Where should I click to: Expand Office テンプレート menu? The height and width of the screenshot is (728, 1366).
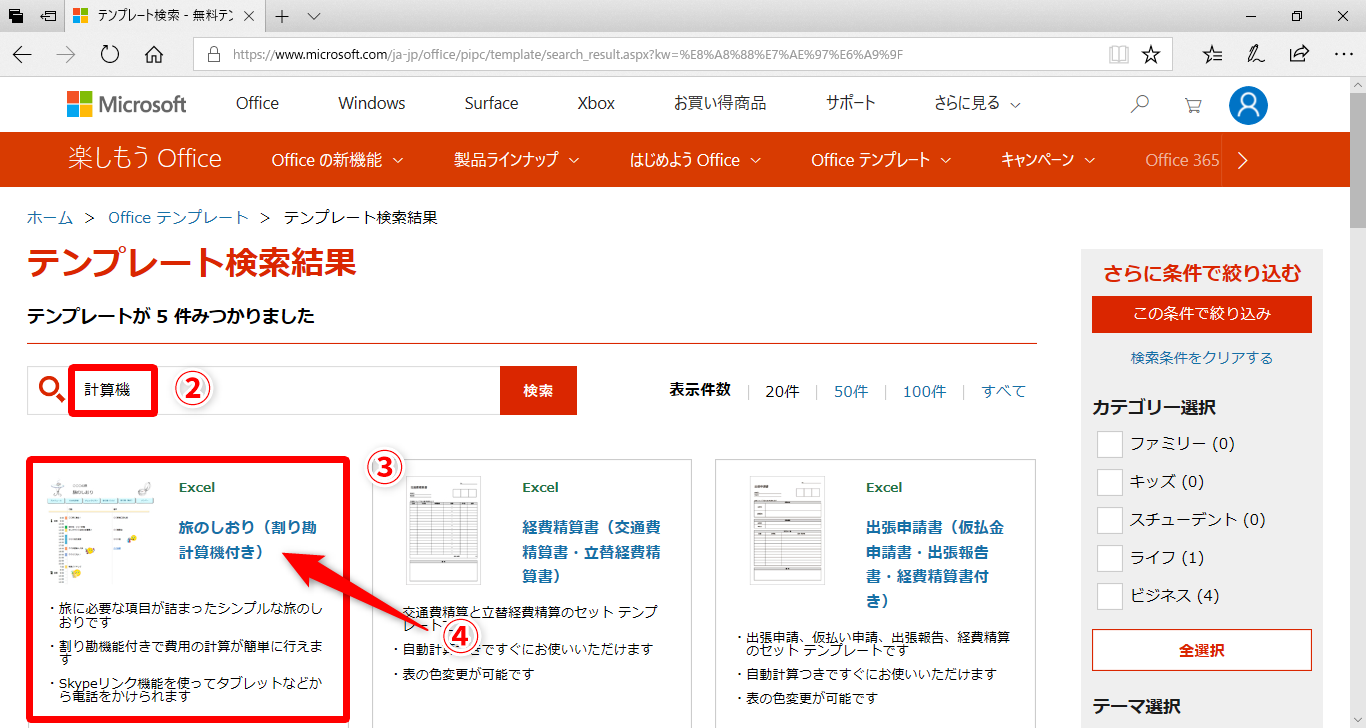pyautogui.click(x=881, y=160)
